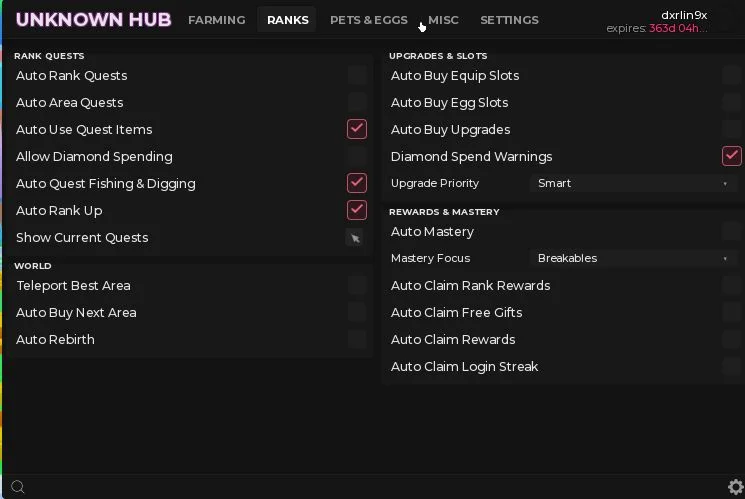Disable Auto Use Quest Items checkbox
This screenshot has width=745, height=499.
(357, 129)
